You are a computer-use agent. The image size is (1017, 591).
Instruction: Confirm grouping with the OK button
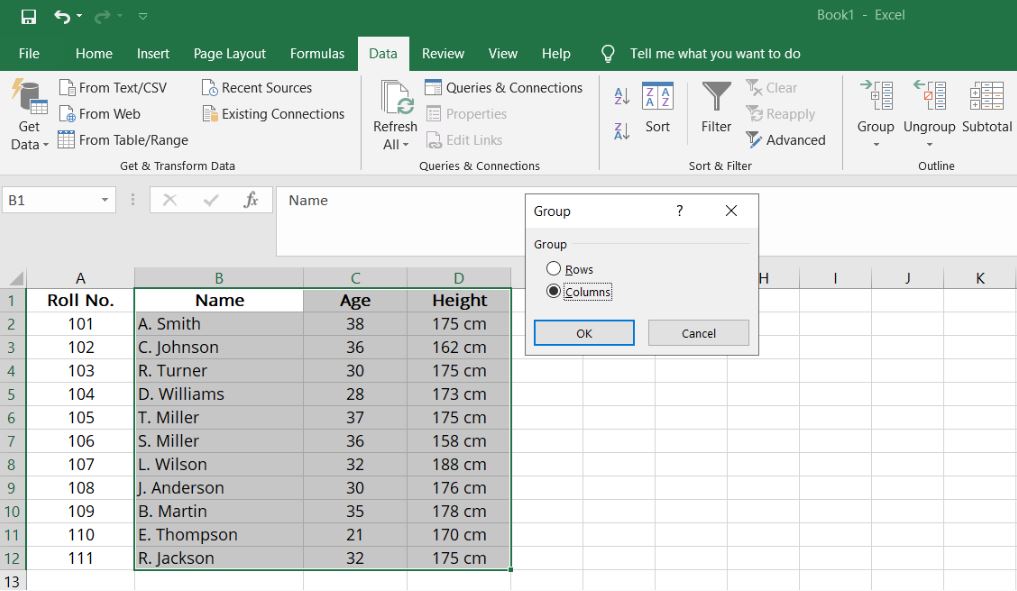click(584, 333)
